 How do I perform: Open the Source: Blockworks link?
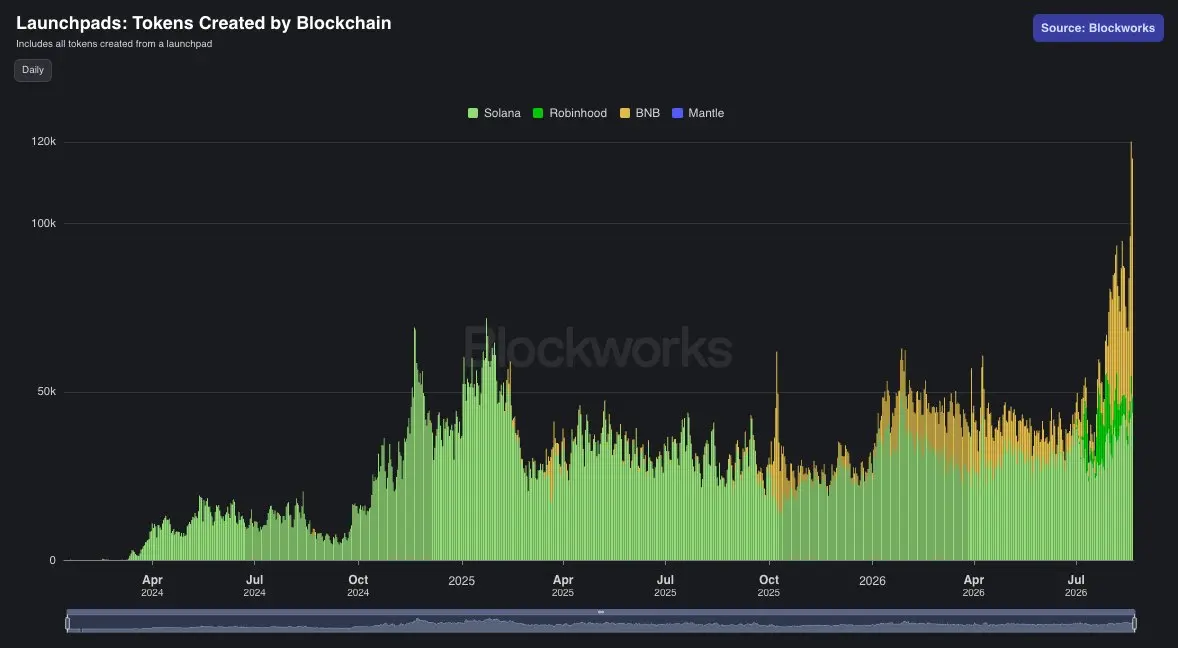[x=1098, y=28]
